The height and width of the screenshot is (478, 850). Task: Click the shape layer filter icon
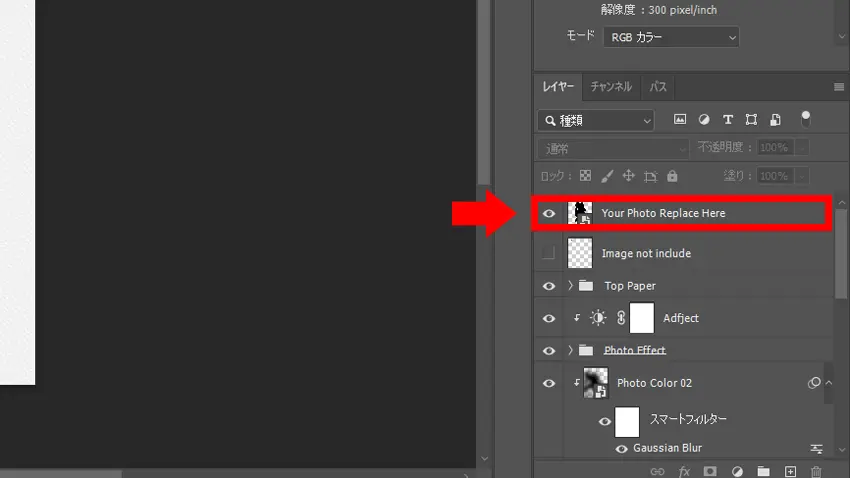click(751, 119)
